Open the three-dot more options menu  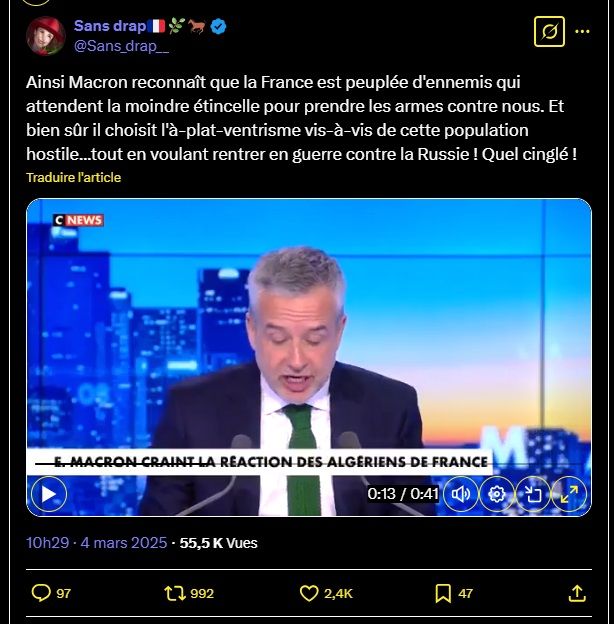pyautogui.click(x=582, y=31)
